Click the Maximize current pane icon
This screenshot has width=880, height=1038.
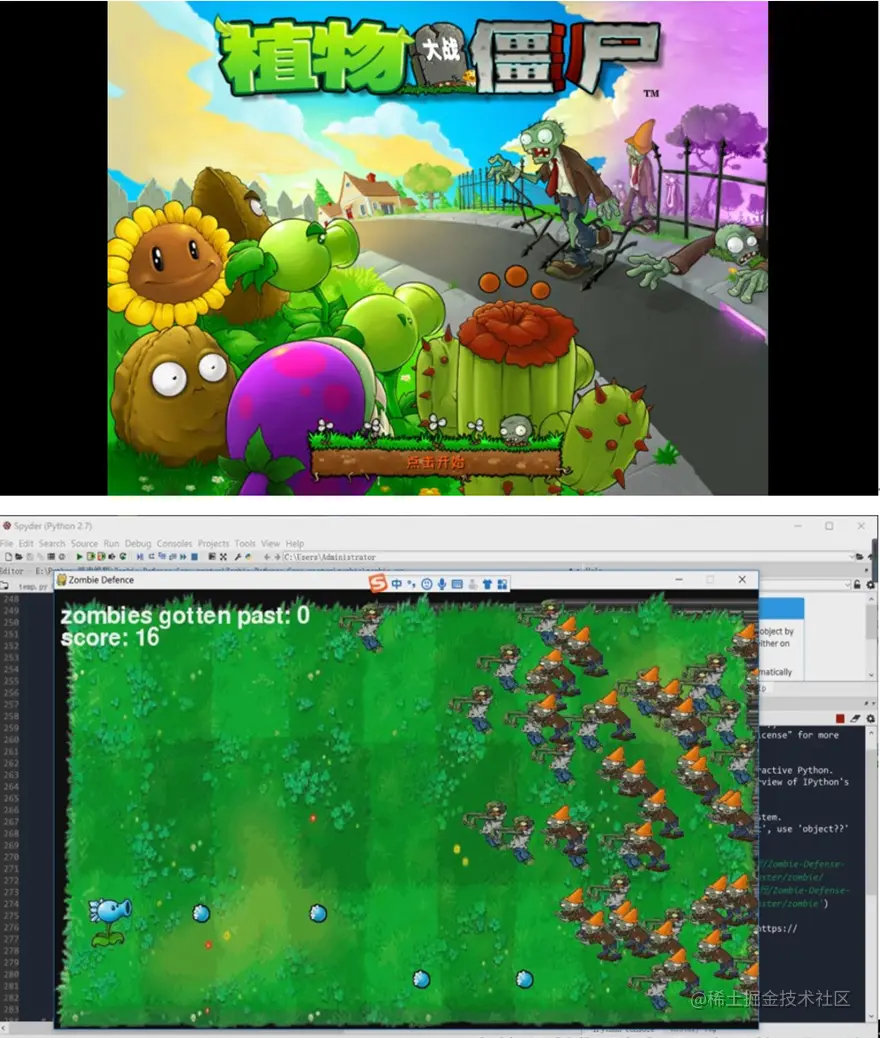point(212,557)
